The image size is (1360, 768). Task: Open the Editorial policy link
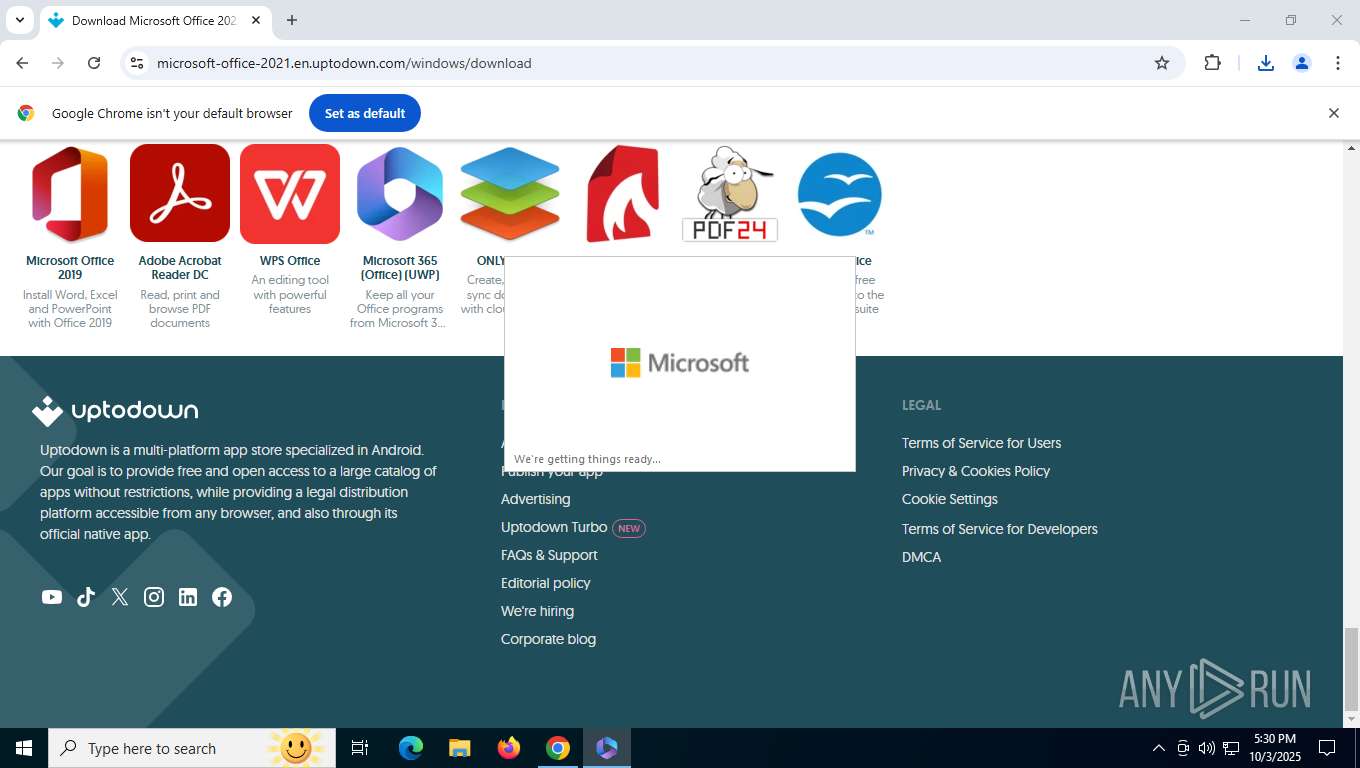coord(546,583)
